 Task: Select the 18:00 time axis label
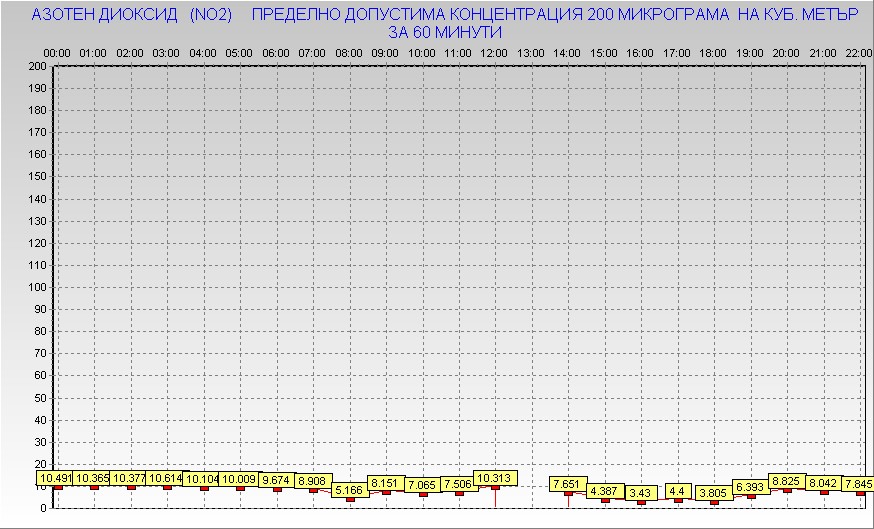tap(713, 52)
